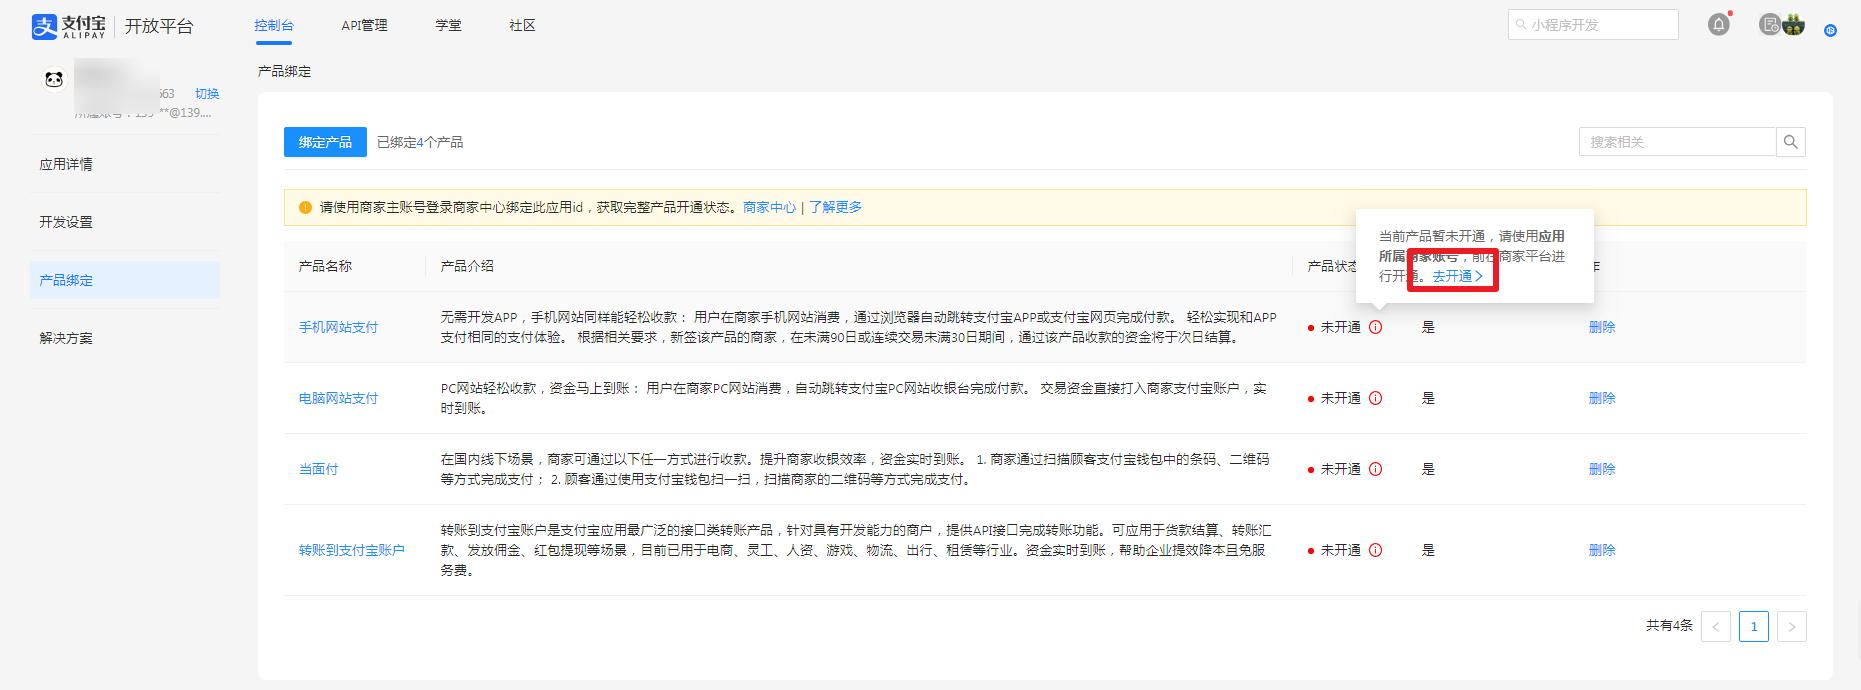The height and width of the screenshot is (690, 1861).
Task: Click the 已绑定4个产品 text
Action: pyautogui.click(x=420, y=142)
